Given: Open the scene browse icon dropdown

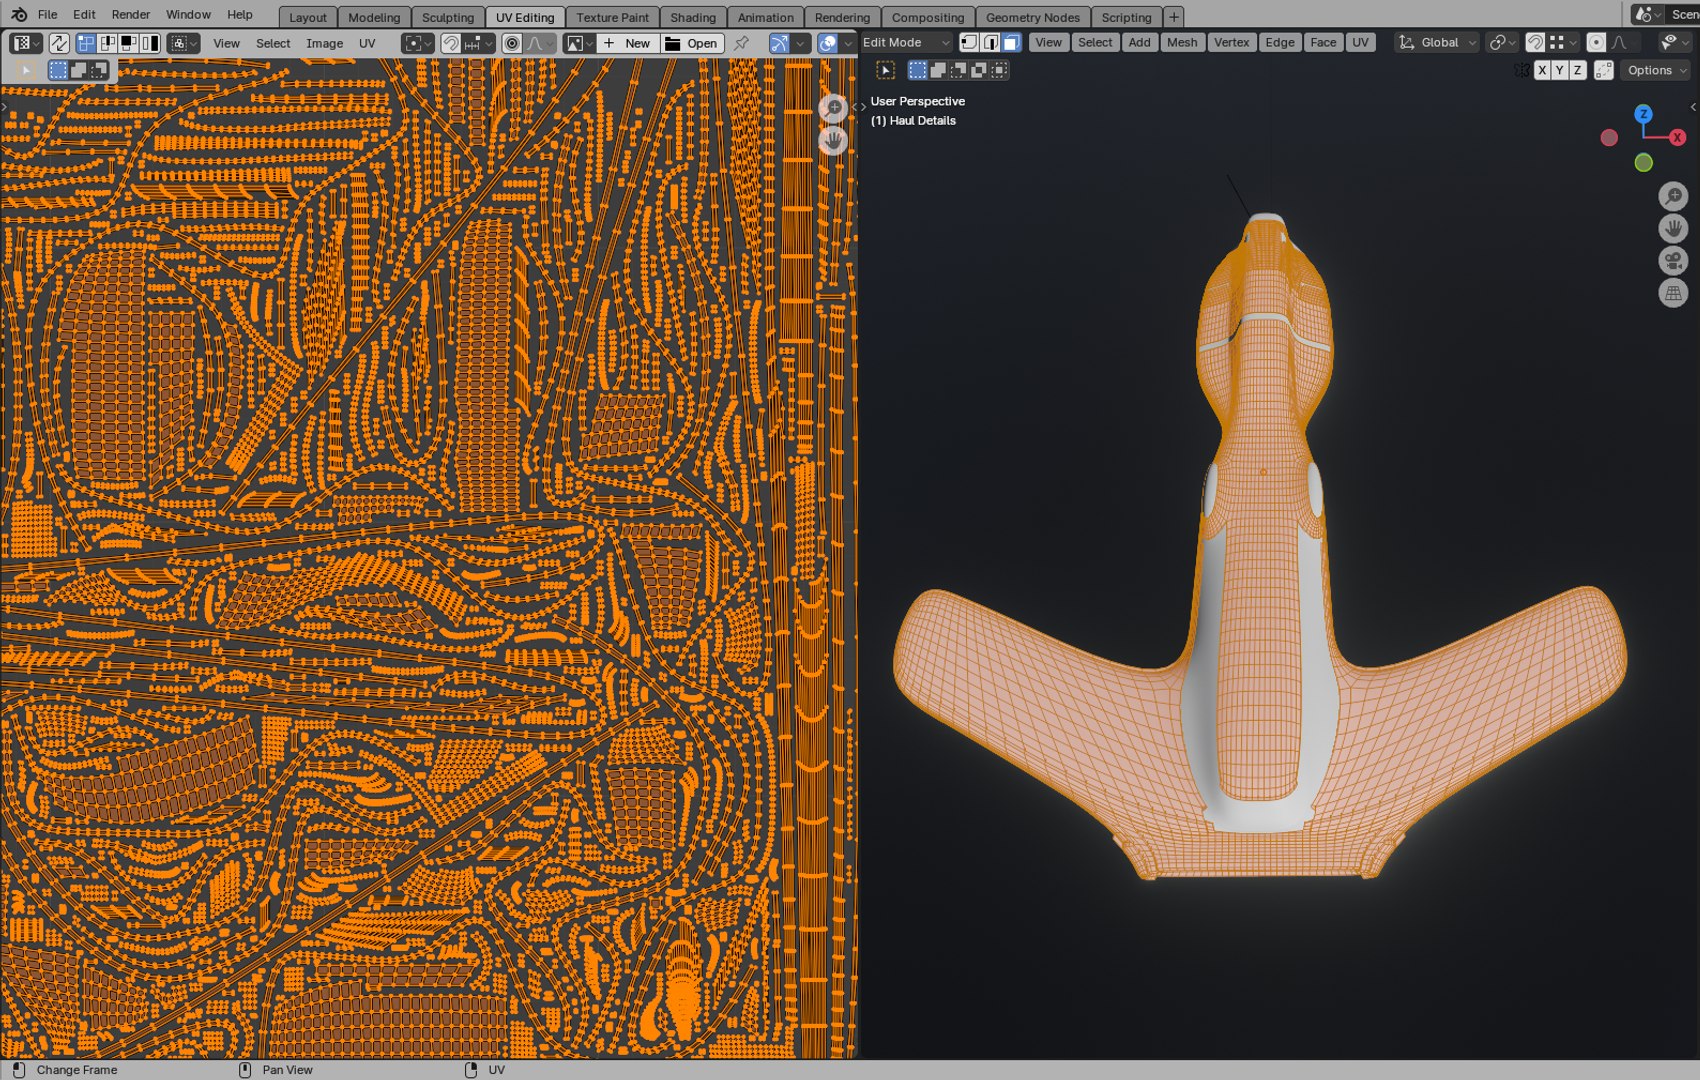Looking at the screenshot, I should [1647, 14].
